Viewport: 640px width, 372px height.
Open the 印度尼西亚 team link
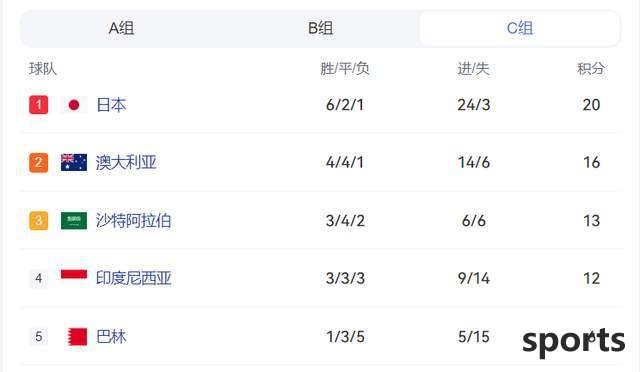point(133,278)
